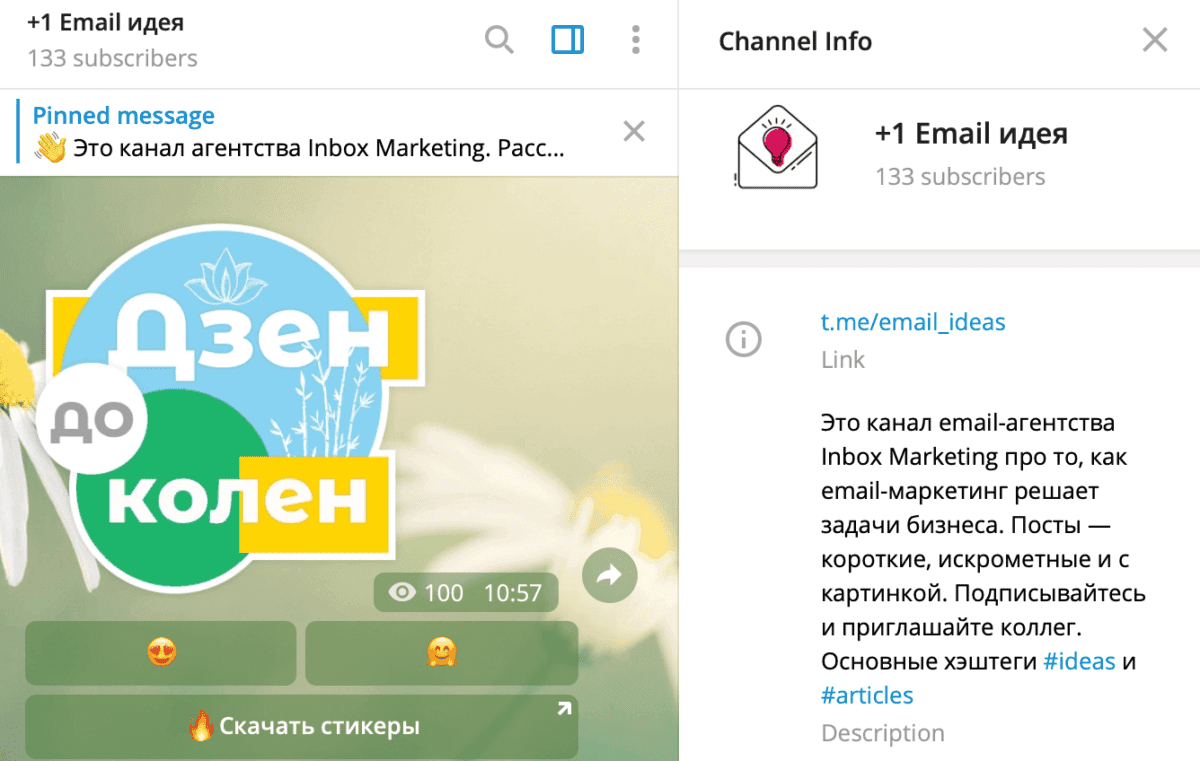Screen dimensions: 1200x761
Task: Close the Channel Info panel
Action: 1155,39
